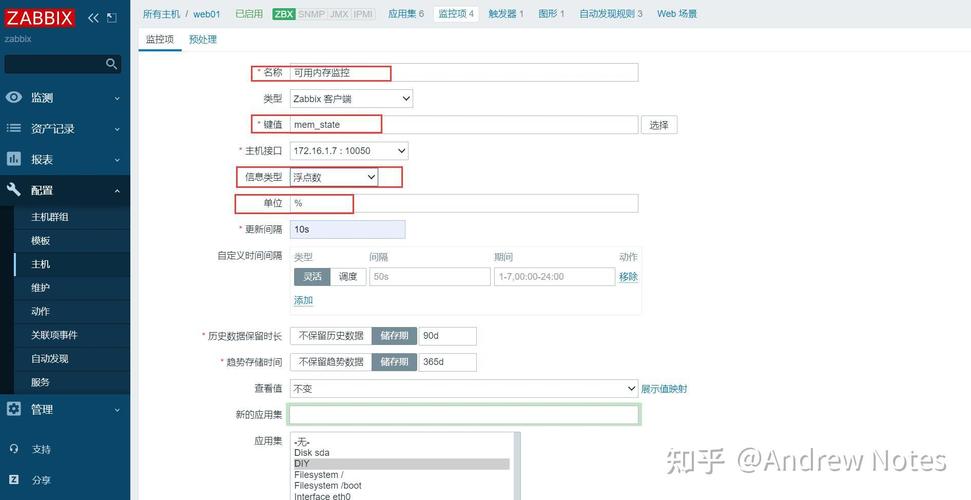The image size is (971, 500).
Task: Open 应用集 6 in host navigation
Action: [x=406, y=14]
